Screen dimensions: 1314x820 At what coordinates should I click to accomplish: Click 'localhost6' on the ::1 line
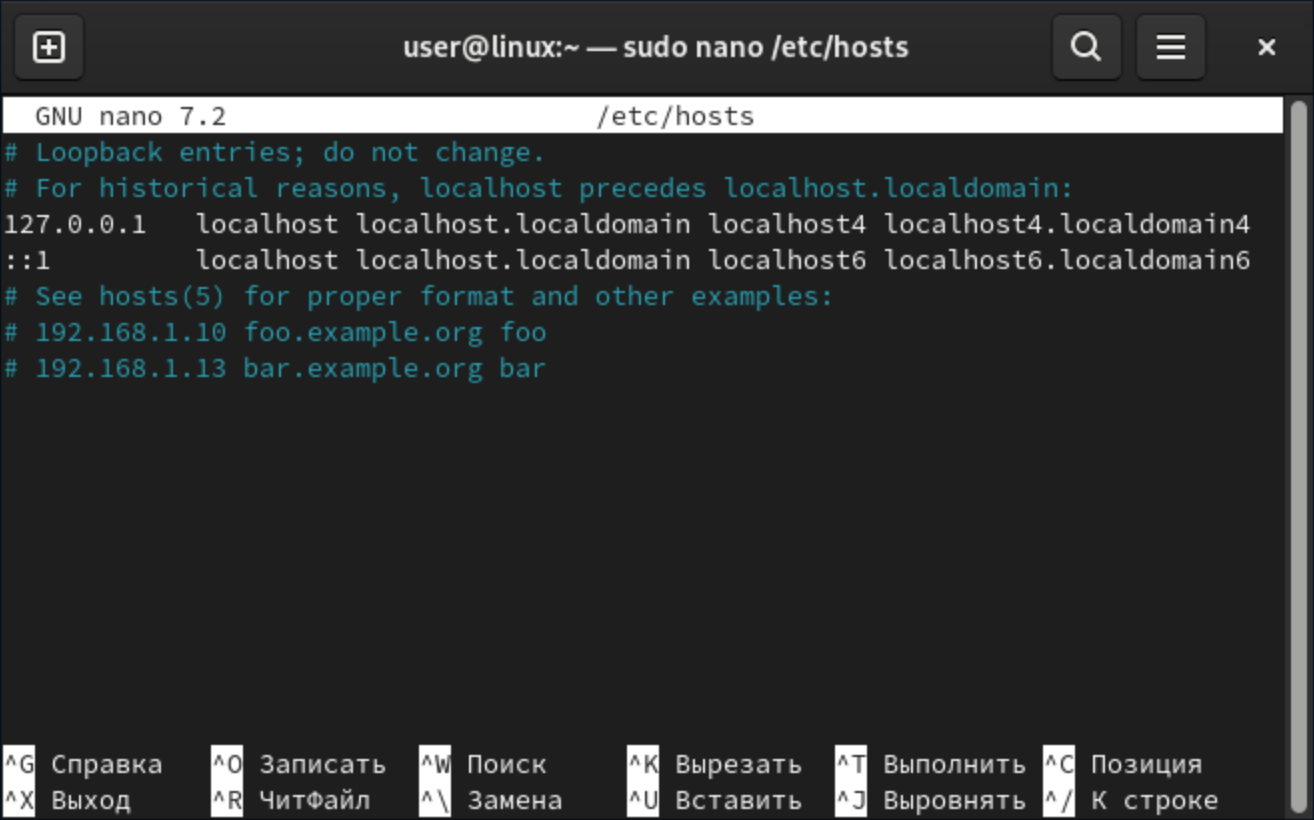tap(787, 261)
